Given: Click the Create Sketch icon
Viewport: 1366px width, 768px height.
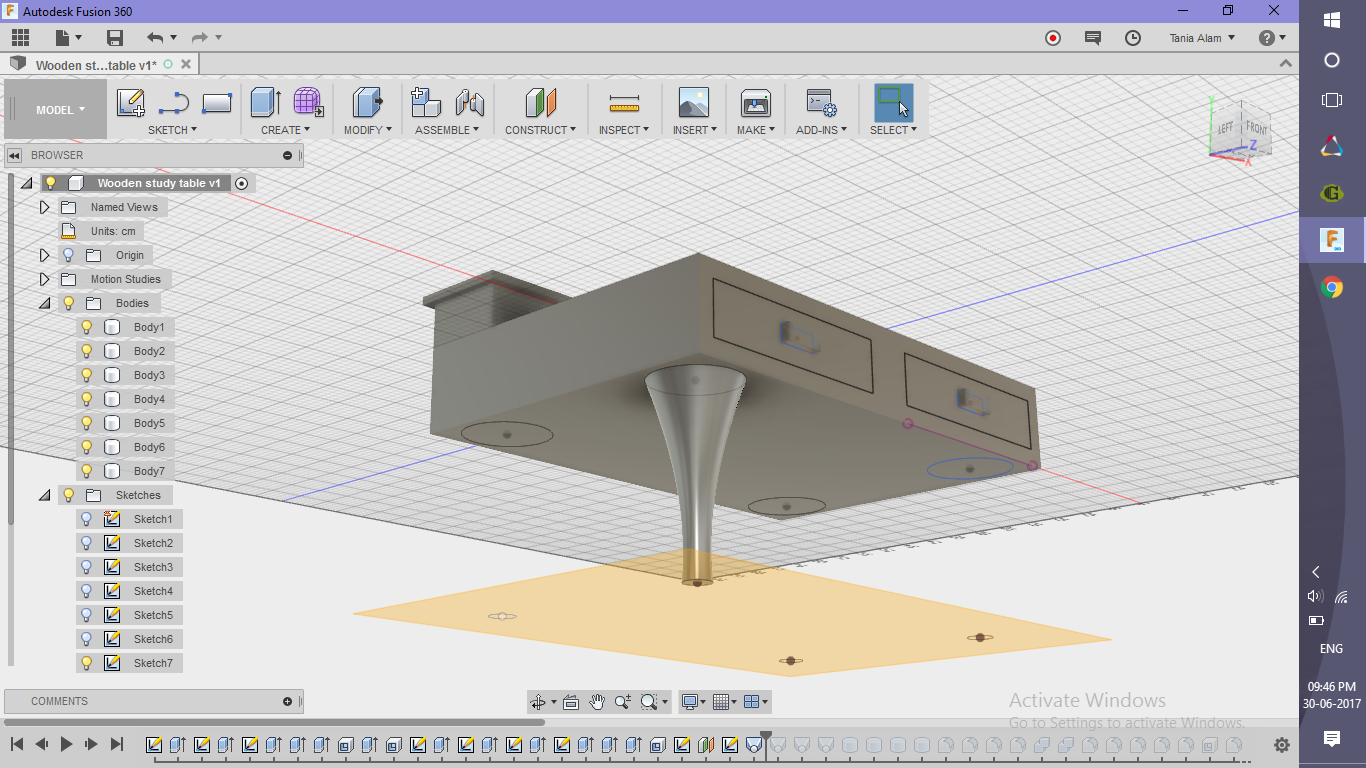Looking at the screenshot, I should click(130, 103).
